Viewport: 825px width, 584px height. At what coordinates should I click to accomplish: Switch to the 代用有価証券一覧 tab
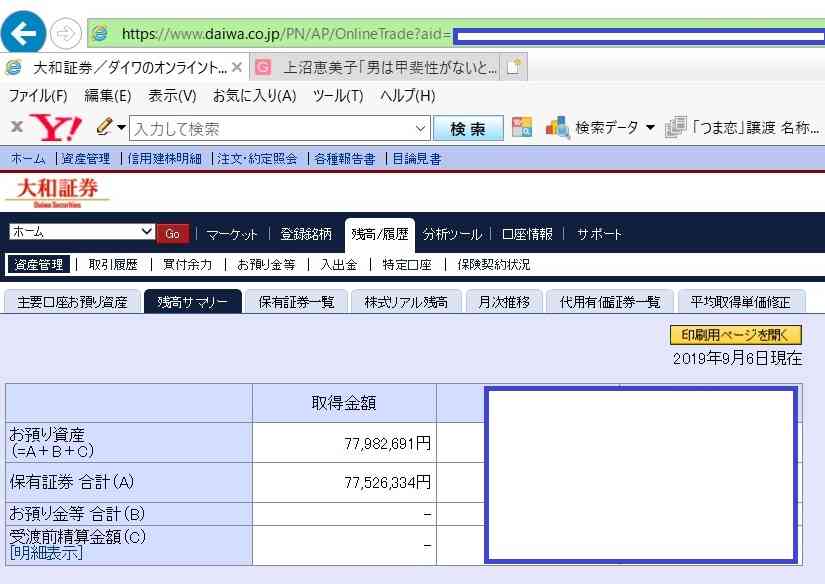(610, 302)
